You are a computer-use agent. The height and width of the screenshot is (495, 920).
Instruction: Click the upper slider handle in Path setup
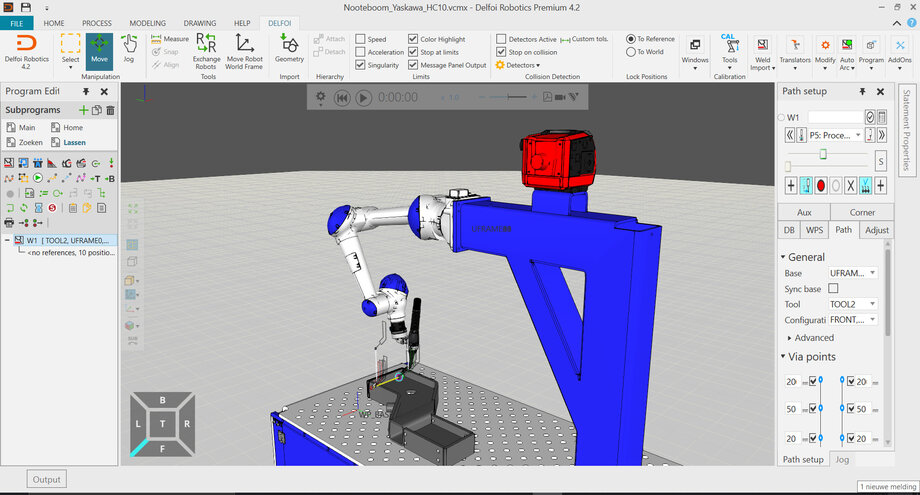(x=823, y=153)
